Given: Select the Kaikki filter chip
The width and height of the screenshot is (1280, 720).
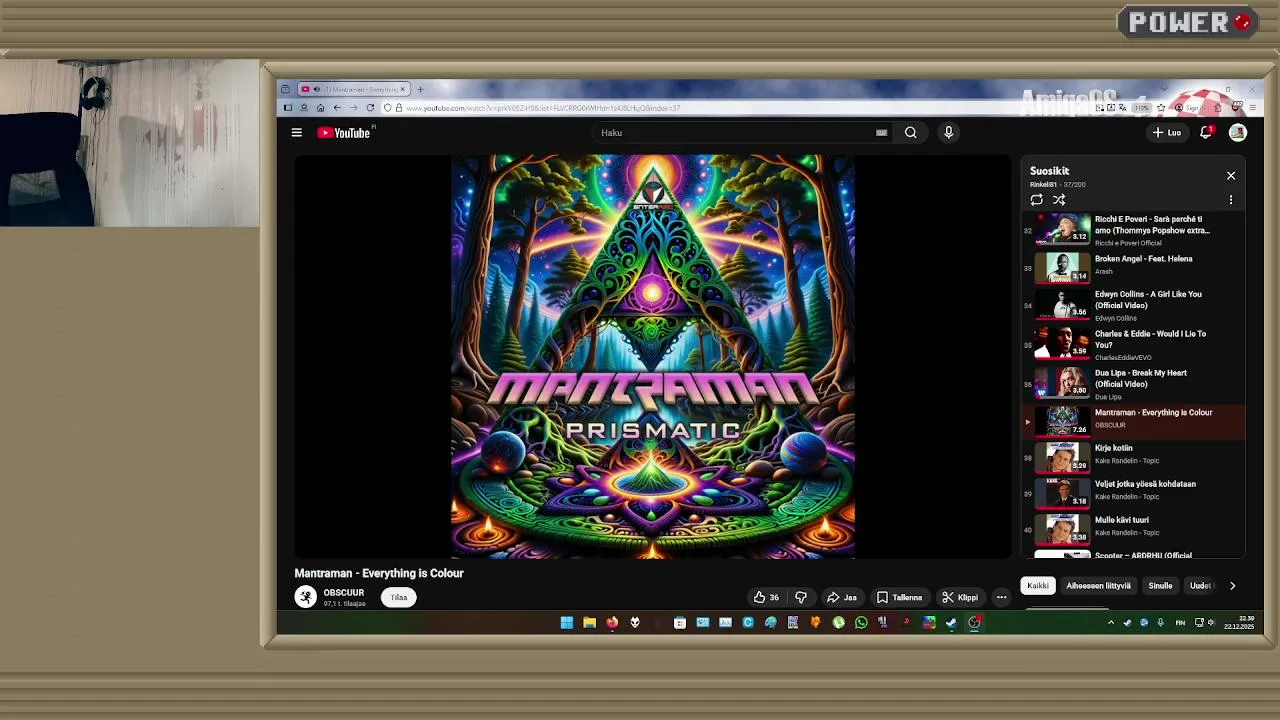Looking at the screenshot, I should click(1038, 586).
